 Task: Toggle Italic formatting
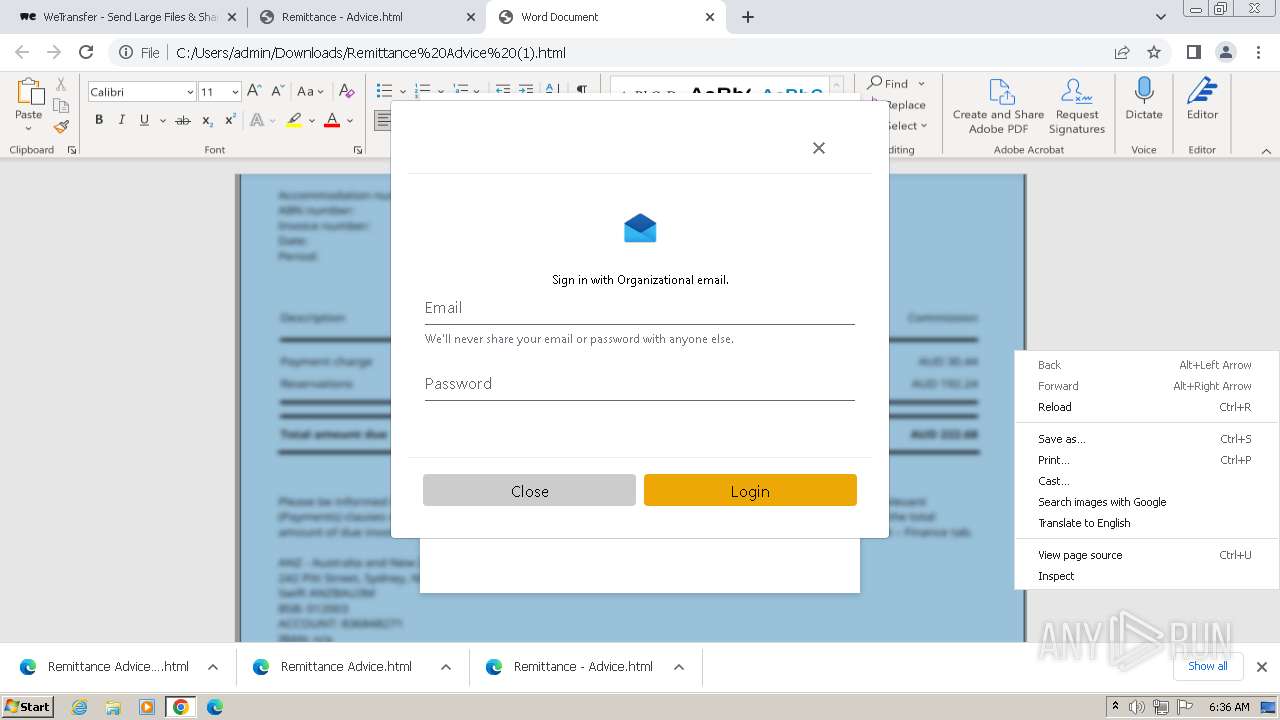tap(121, 120)
